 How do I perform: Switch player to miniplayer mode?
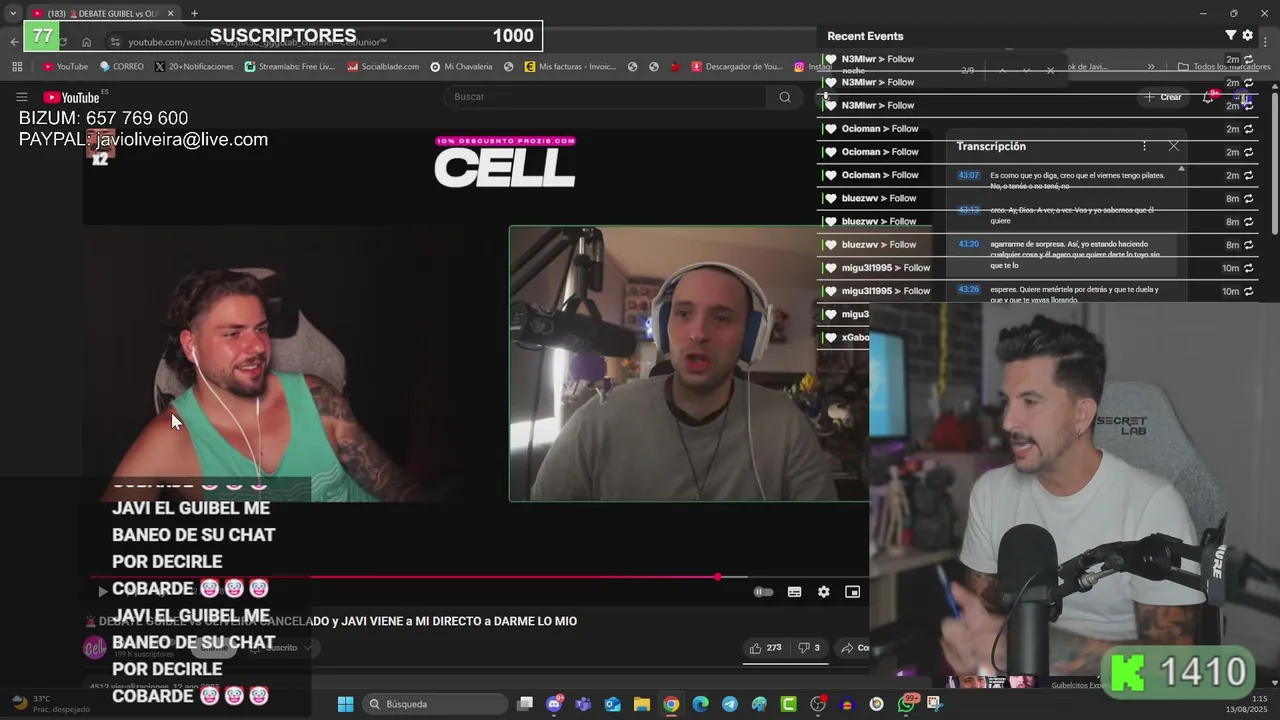(852, 592)
